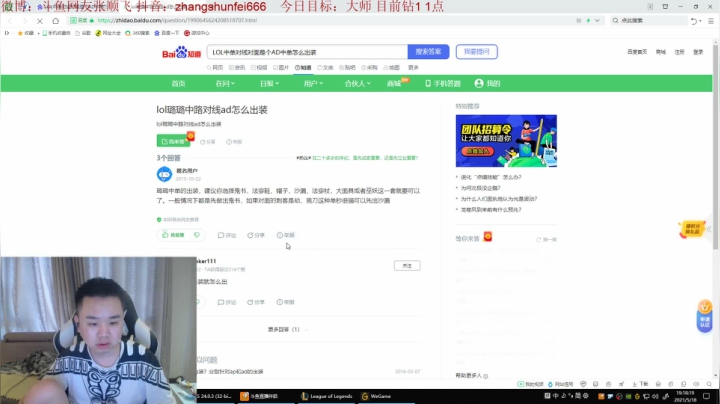Open the browser hamburger menu

click(x=710, y=21)
